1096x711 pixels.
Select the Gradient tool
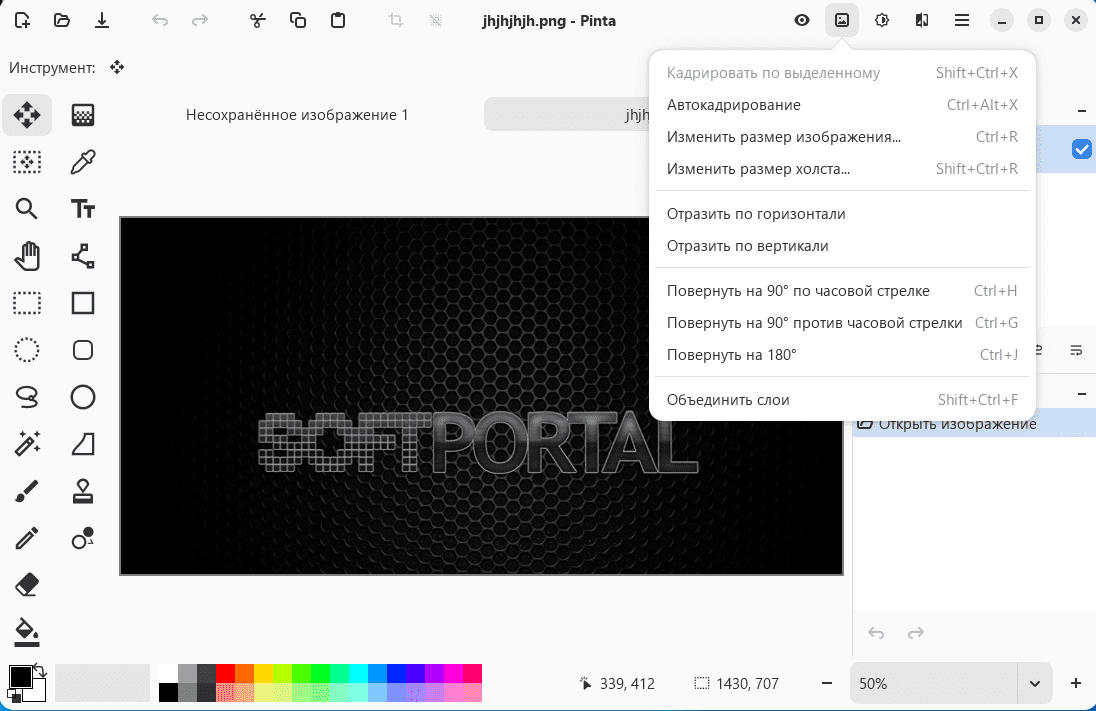point(83,115)
